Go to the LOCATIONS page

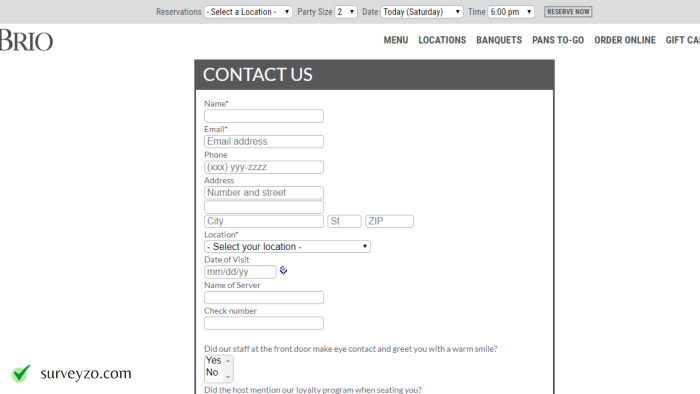(x=442, y=40)
